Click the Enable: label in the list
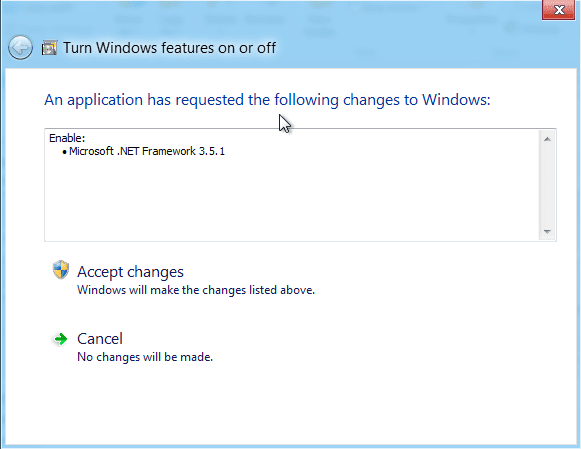Viewport: 581px width, 449px height. [x=67, y=138]
